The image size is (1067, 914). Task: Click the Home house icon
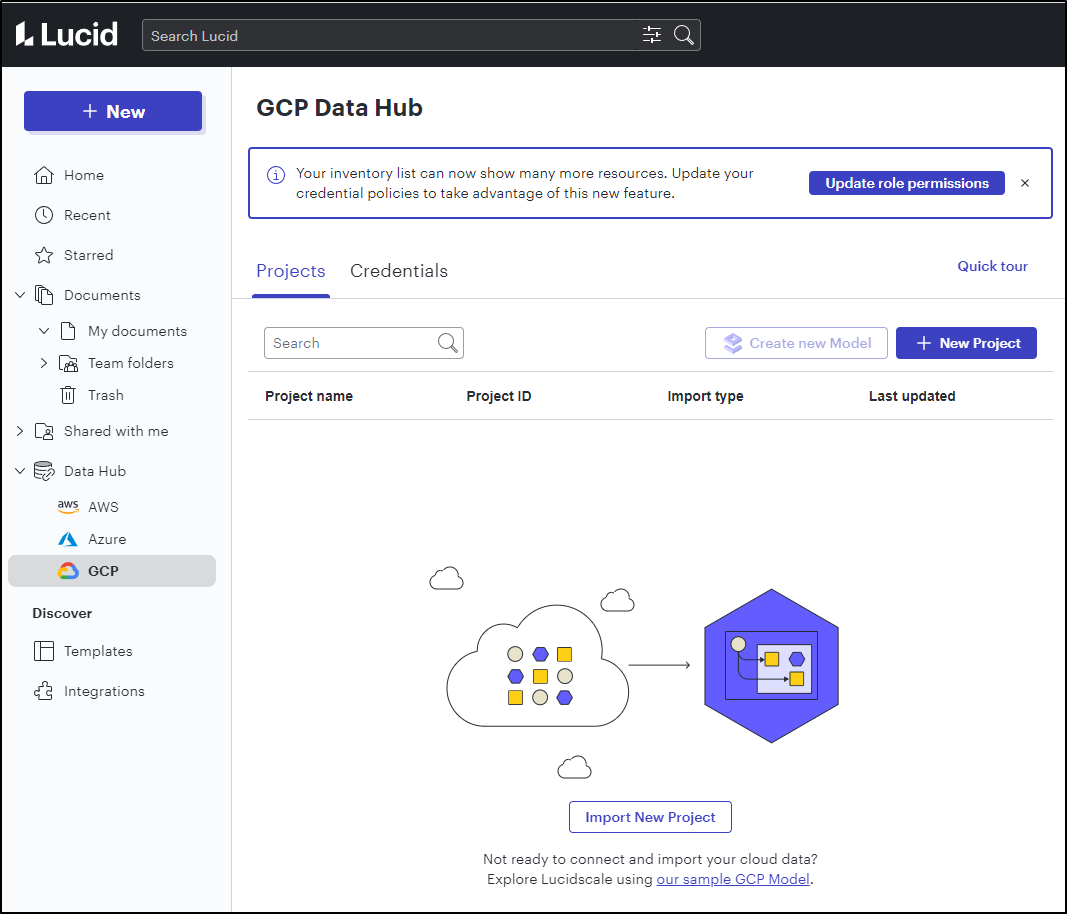click(x=44, y=175)
